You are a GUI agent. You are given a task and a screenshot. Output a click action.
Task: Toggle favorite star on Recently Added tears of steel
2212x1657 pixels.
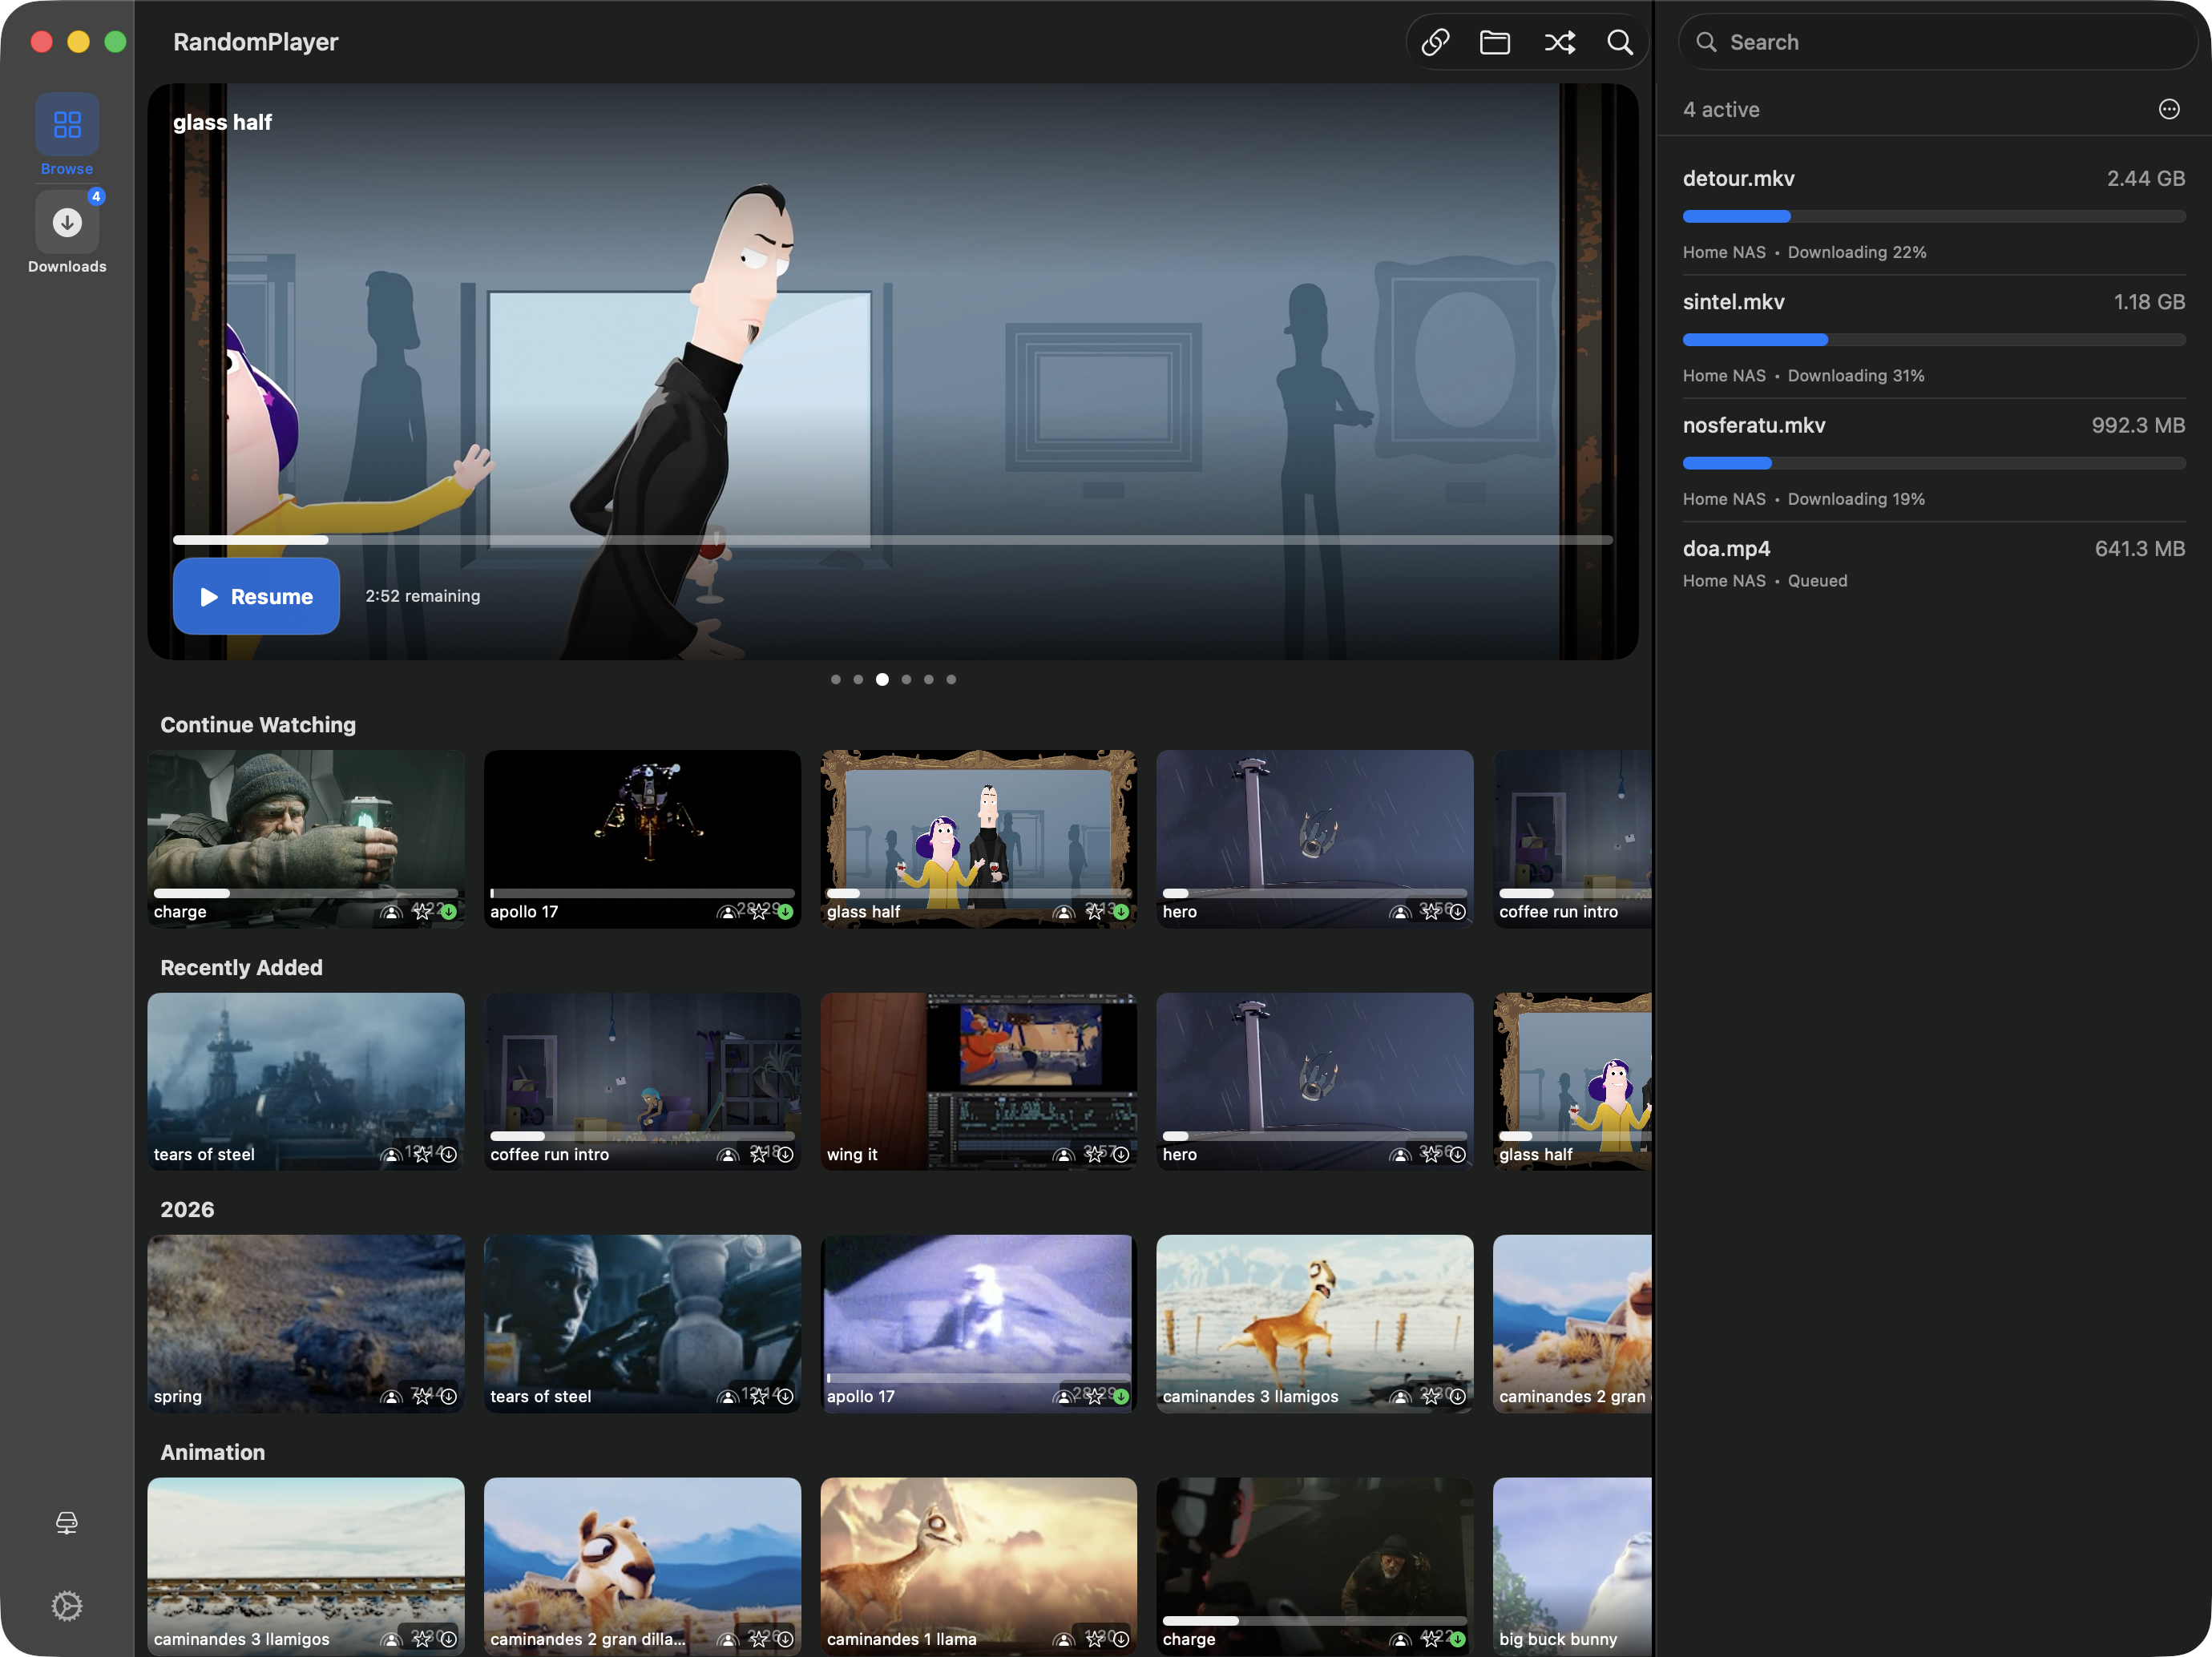click(422, 1154)
